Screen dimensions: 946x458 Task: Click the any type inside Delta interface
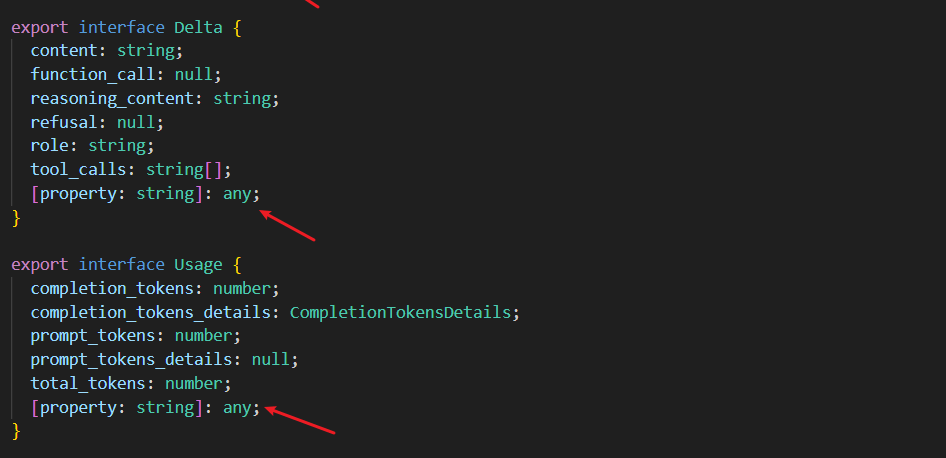pyautogui.click(x=237, y=194)
